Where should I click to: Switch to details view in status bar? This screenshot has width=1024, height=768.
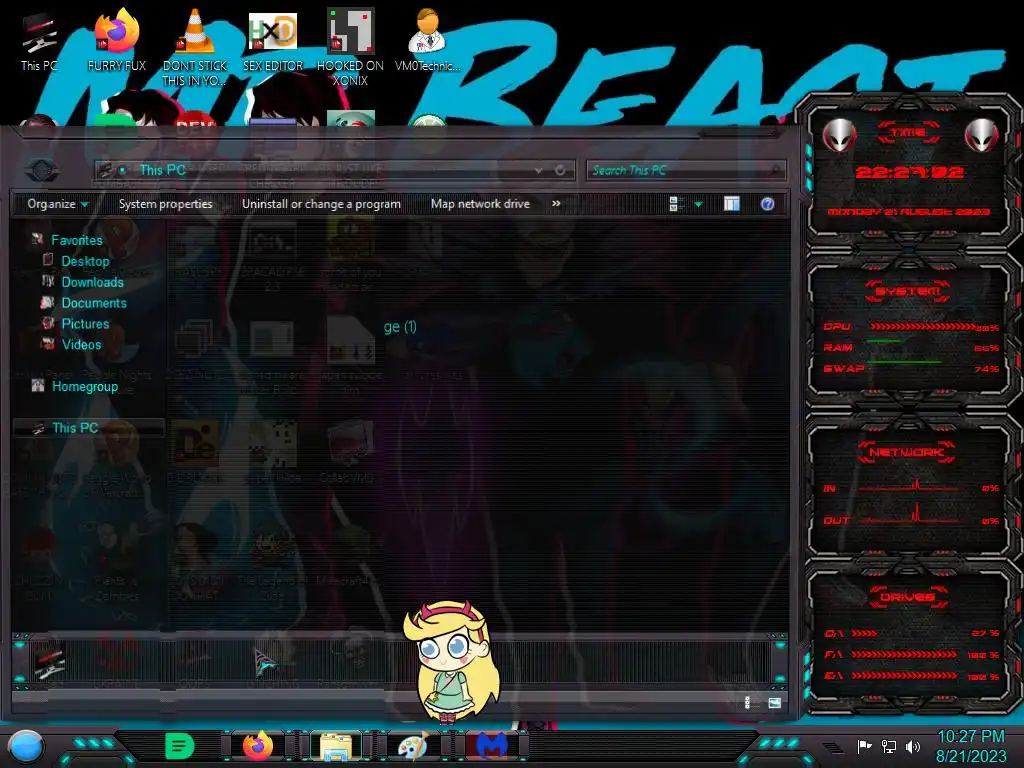747,703
